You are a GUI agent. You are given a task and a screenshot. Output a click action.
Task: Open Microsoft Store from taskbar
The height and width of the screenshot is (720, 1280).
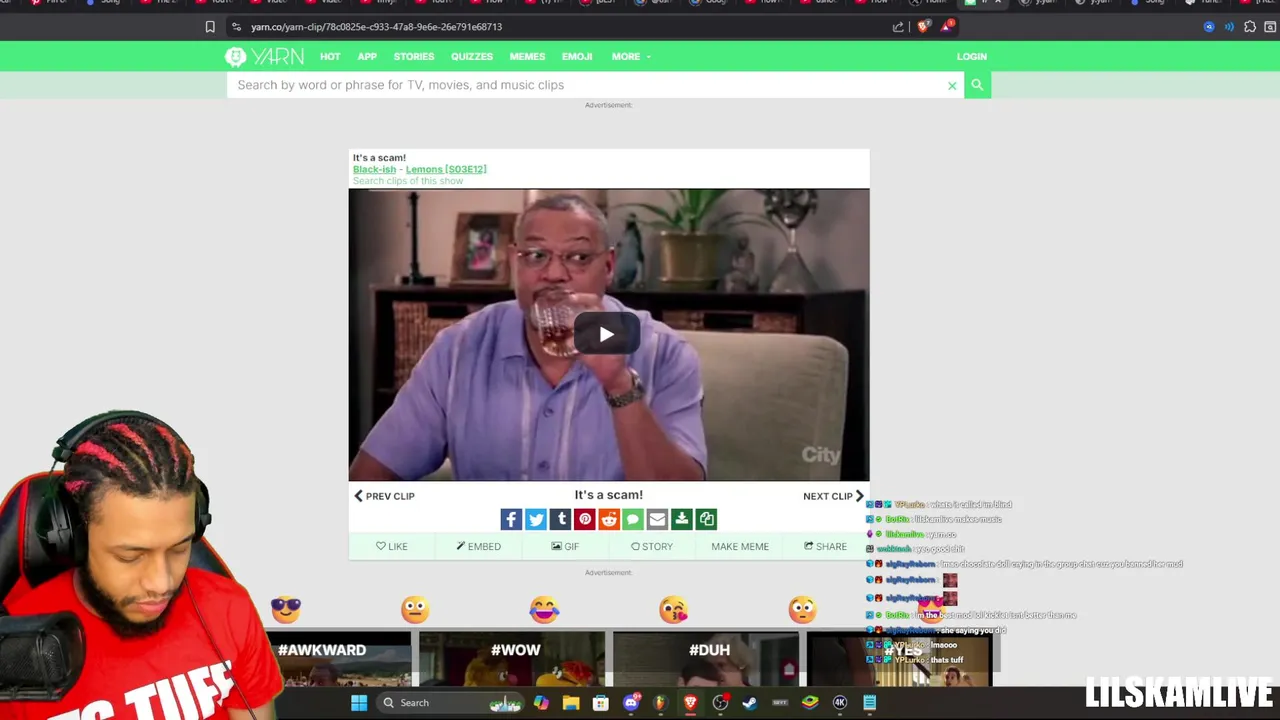[601, 703]
